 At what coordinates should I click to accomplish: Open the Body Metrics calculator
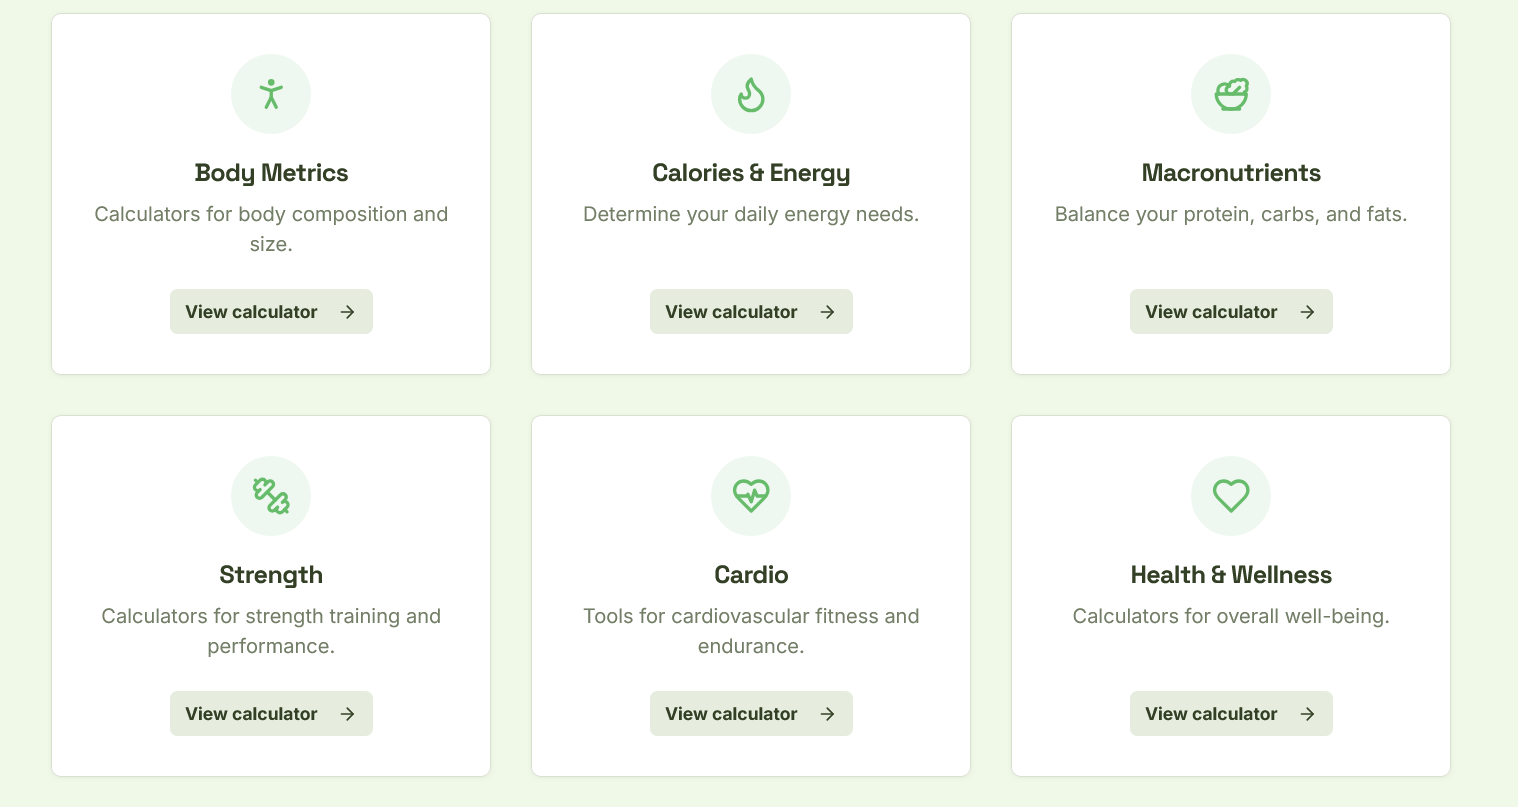[x=271, y=311]
